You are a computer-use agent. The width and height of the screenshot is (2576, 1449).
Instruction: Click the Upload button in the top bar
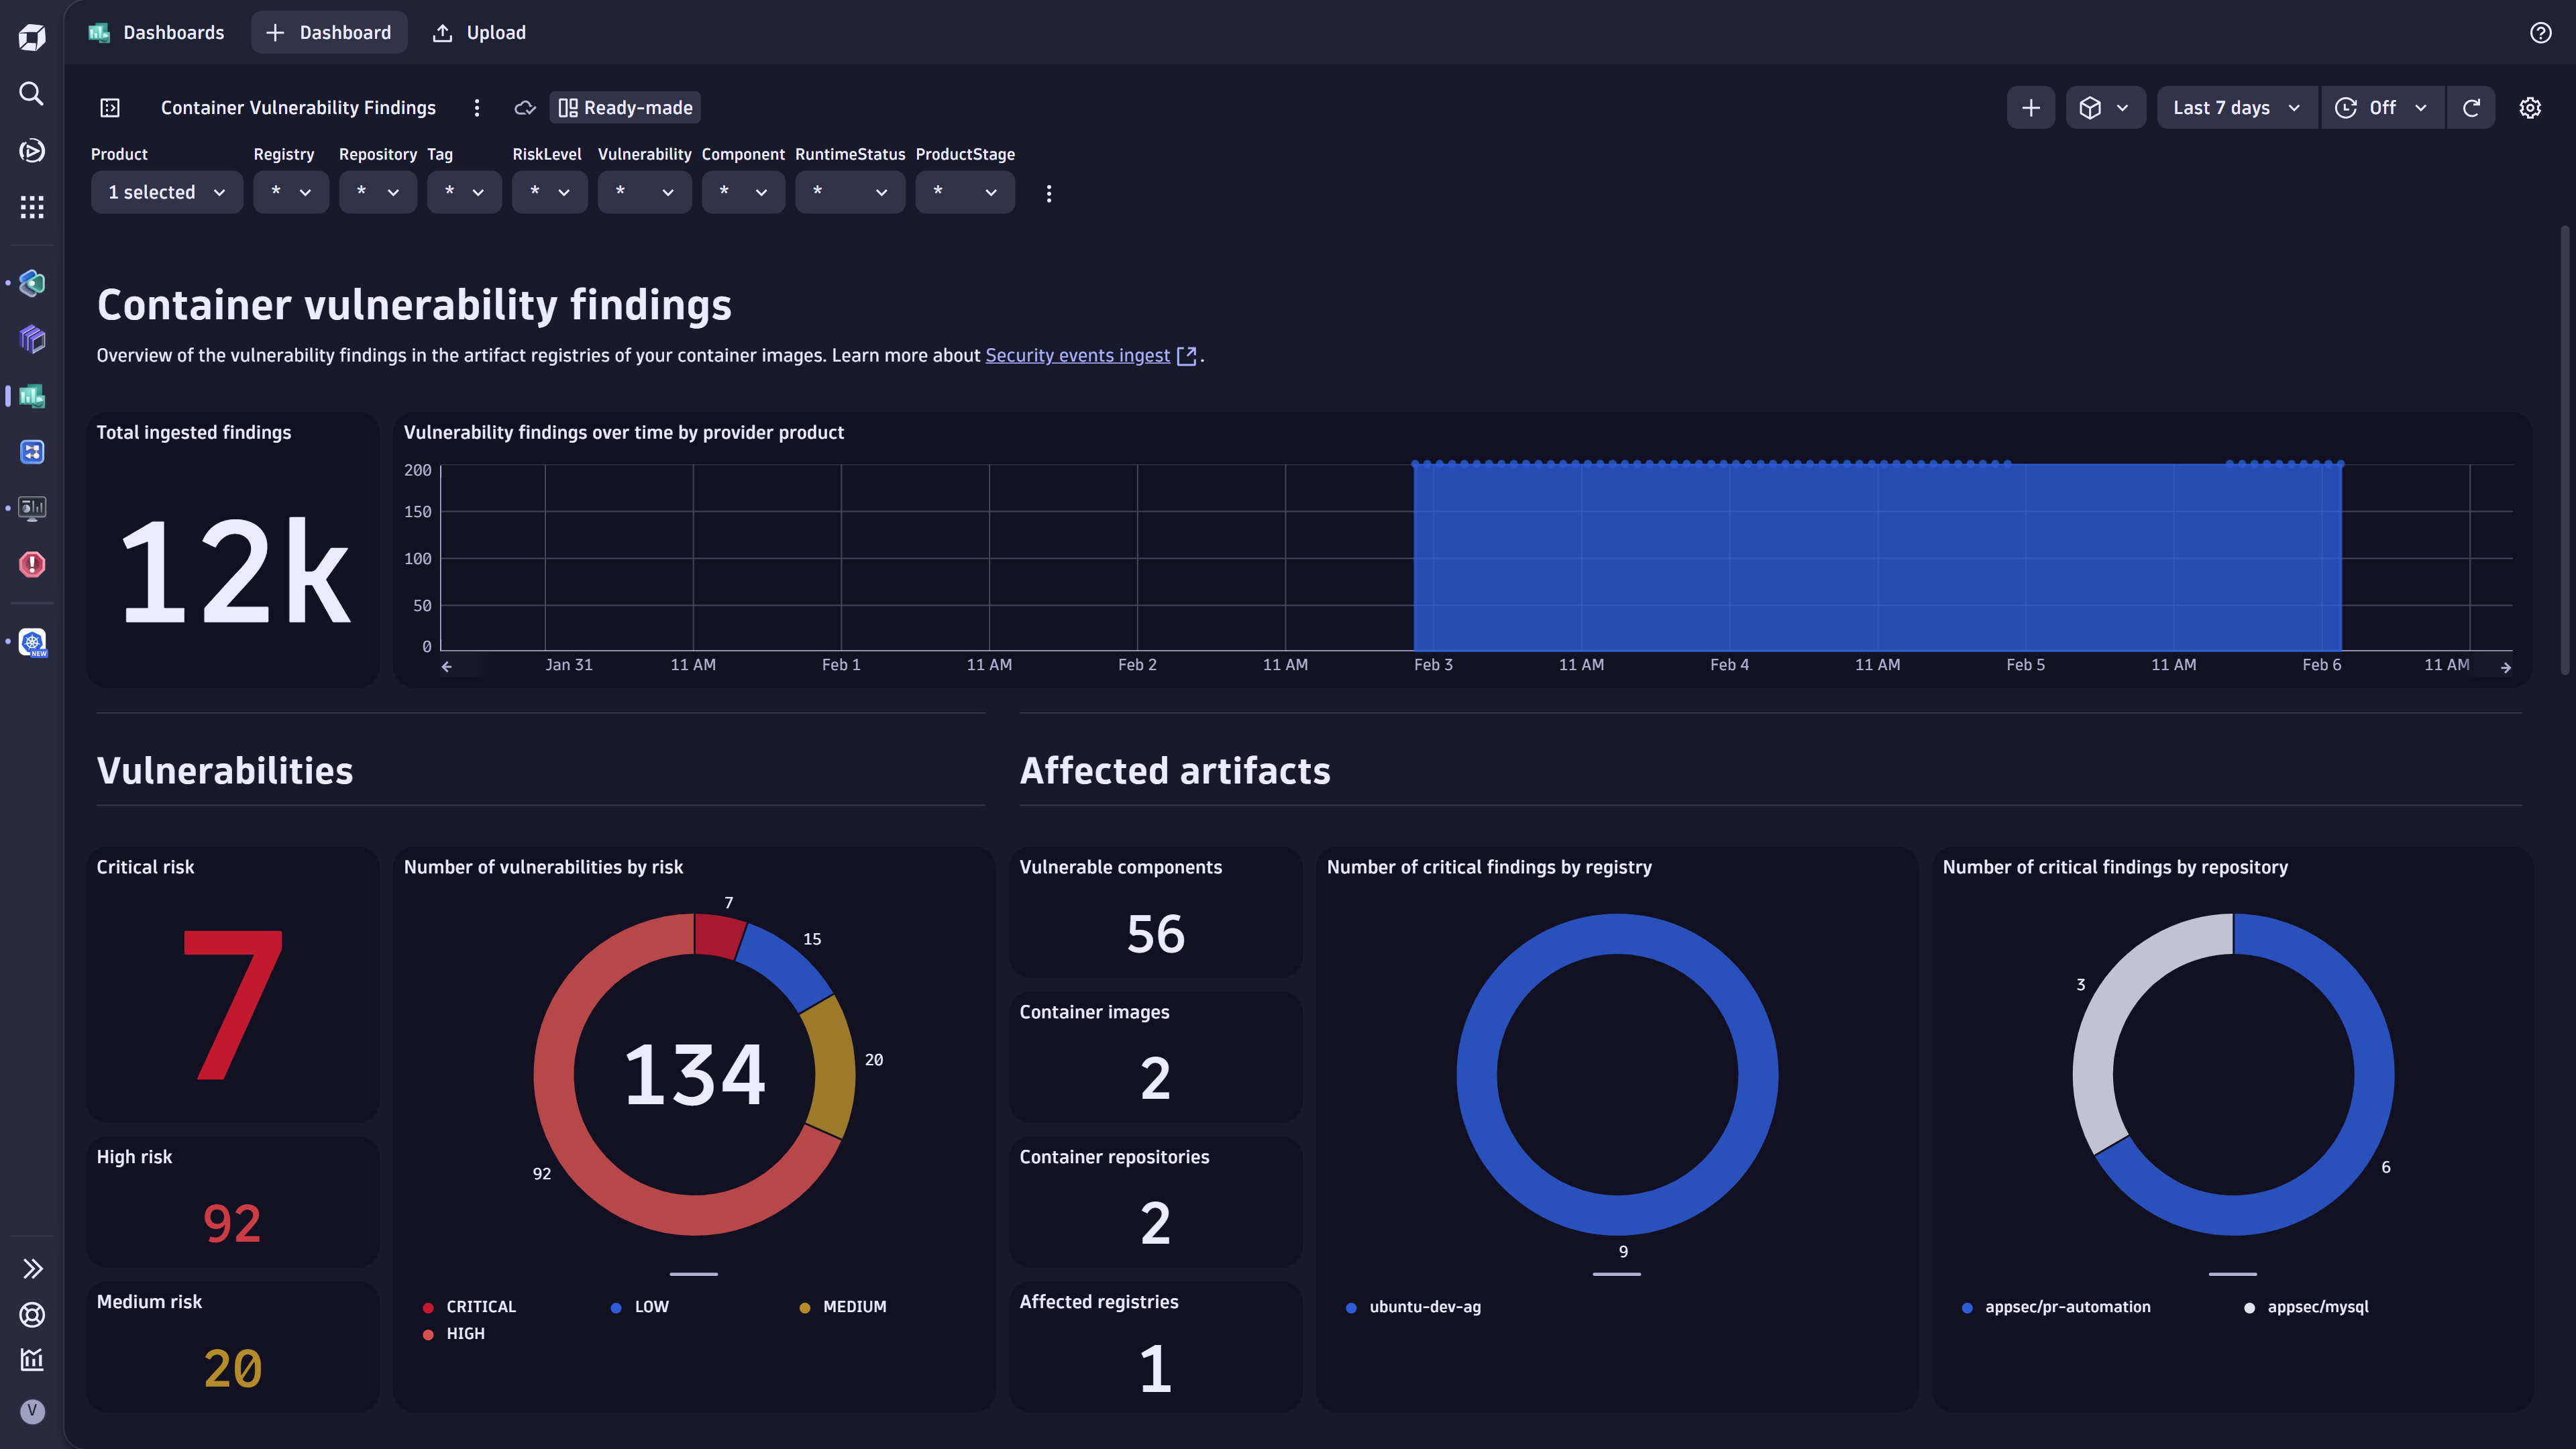[x=478, y=32]
